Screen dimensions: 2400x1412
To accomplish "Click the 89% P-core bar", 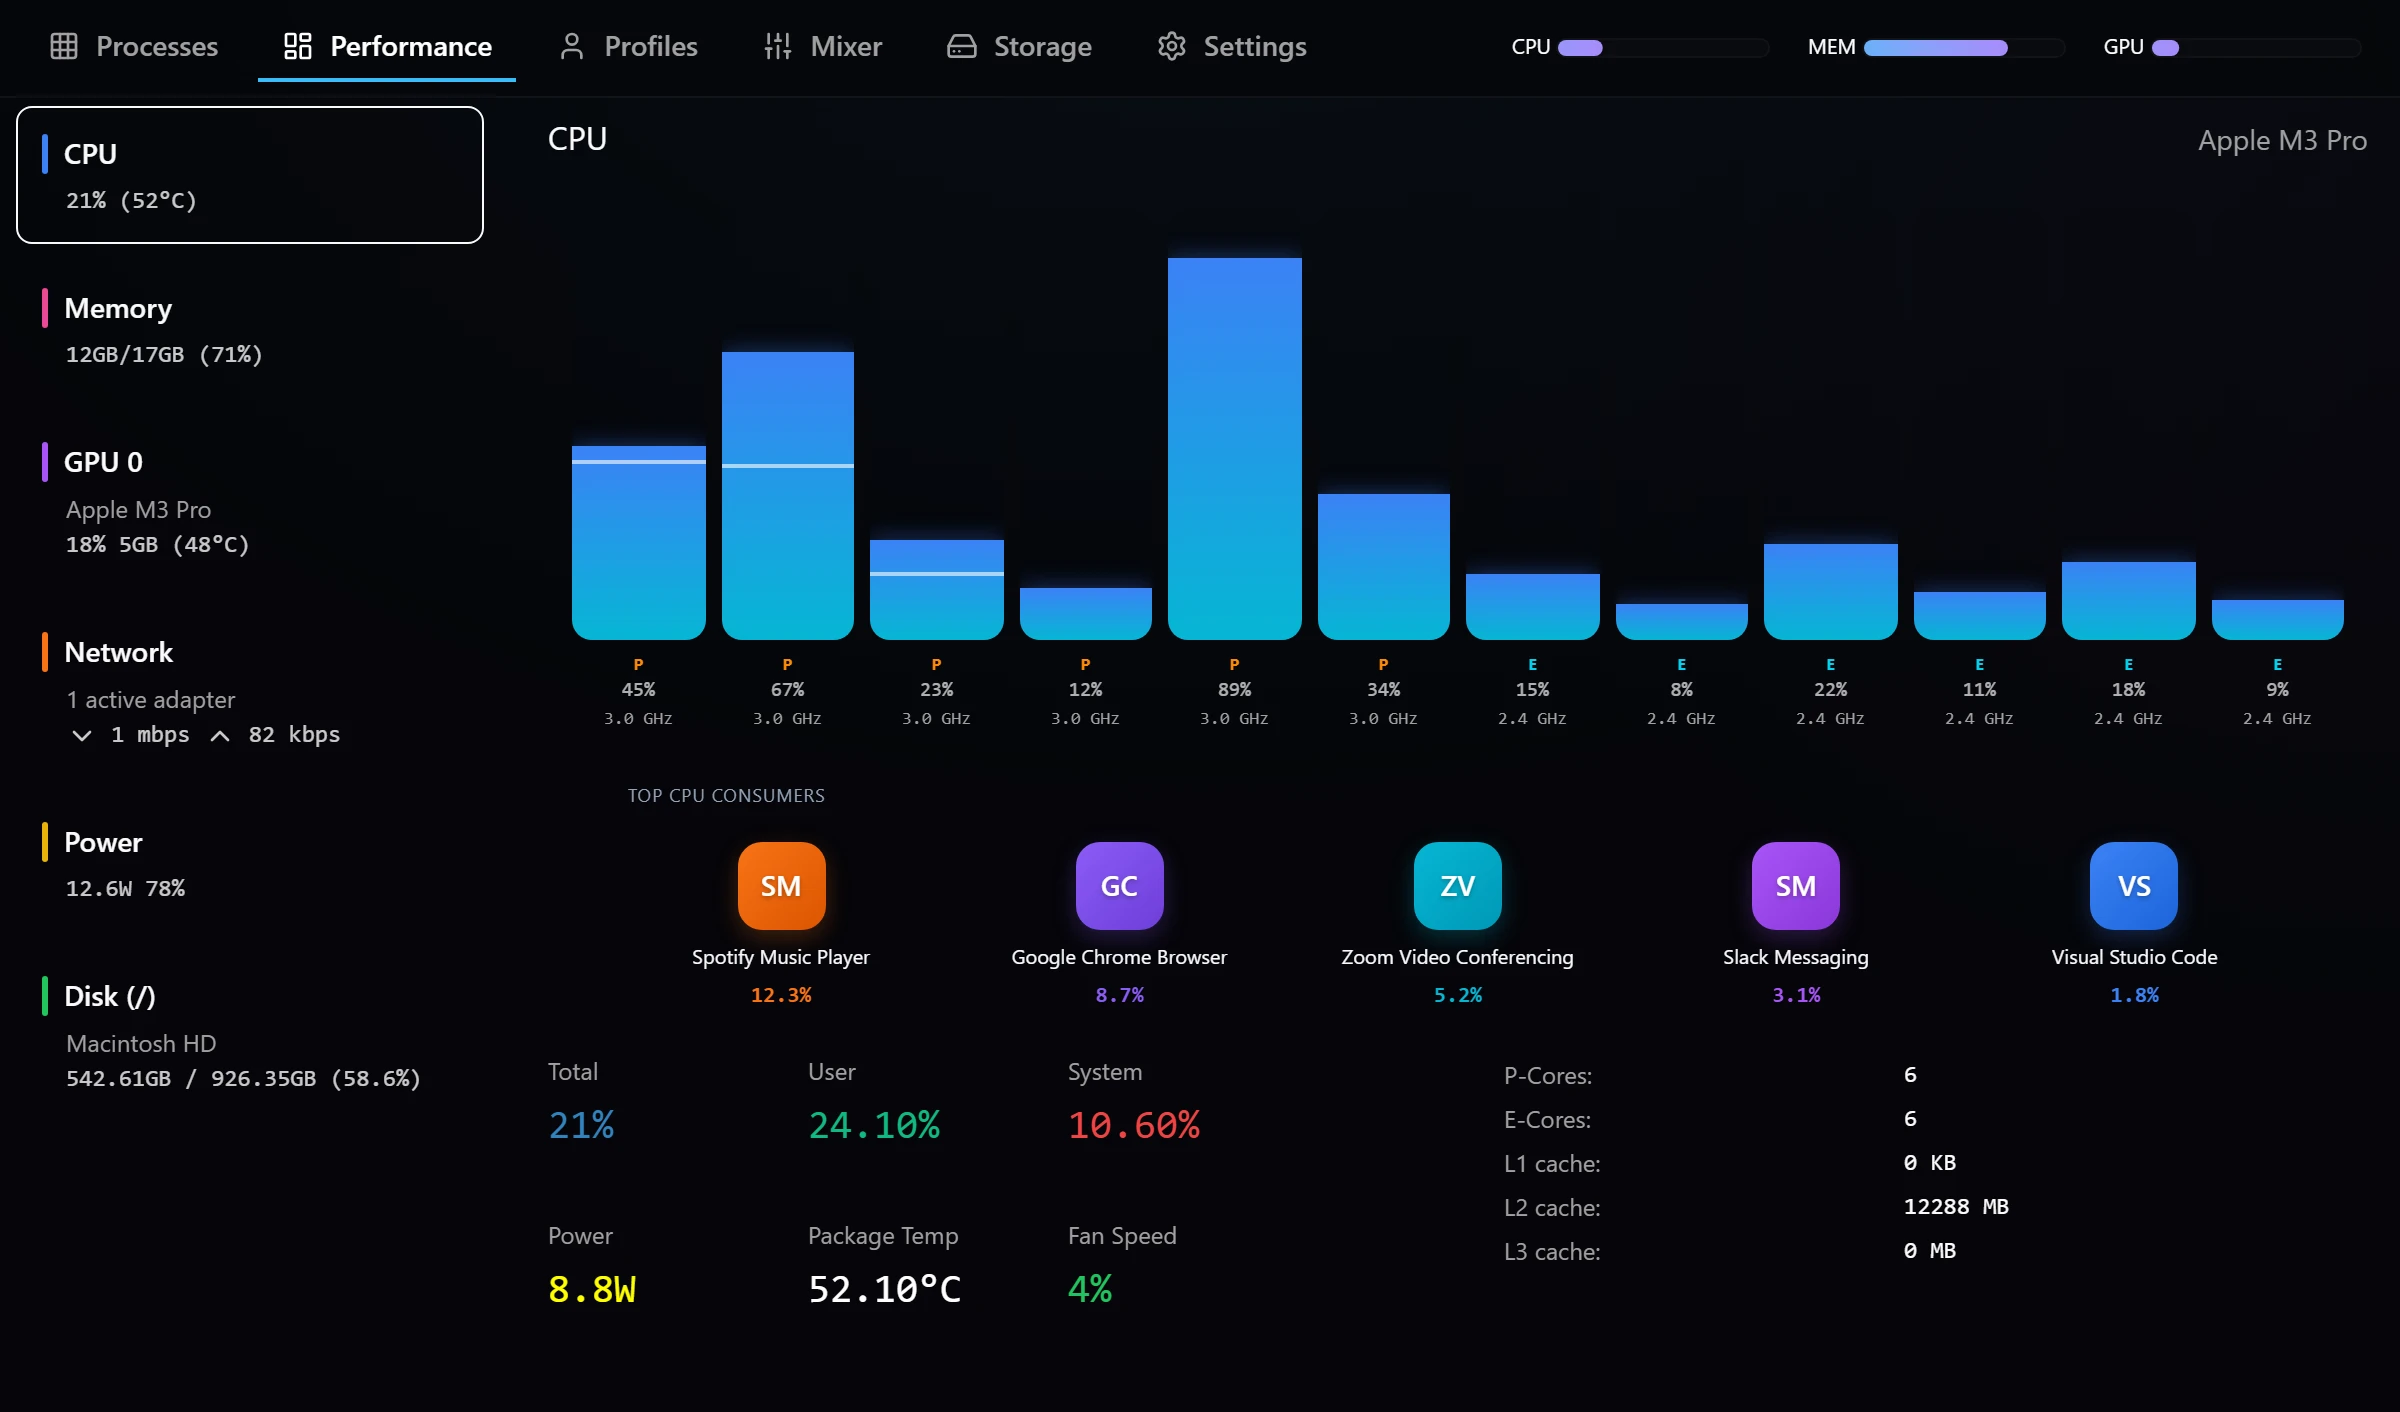I will click(1235, 448).
